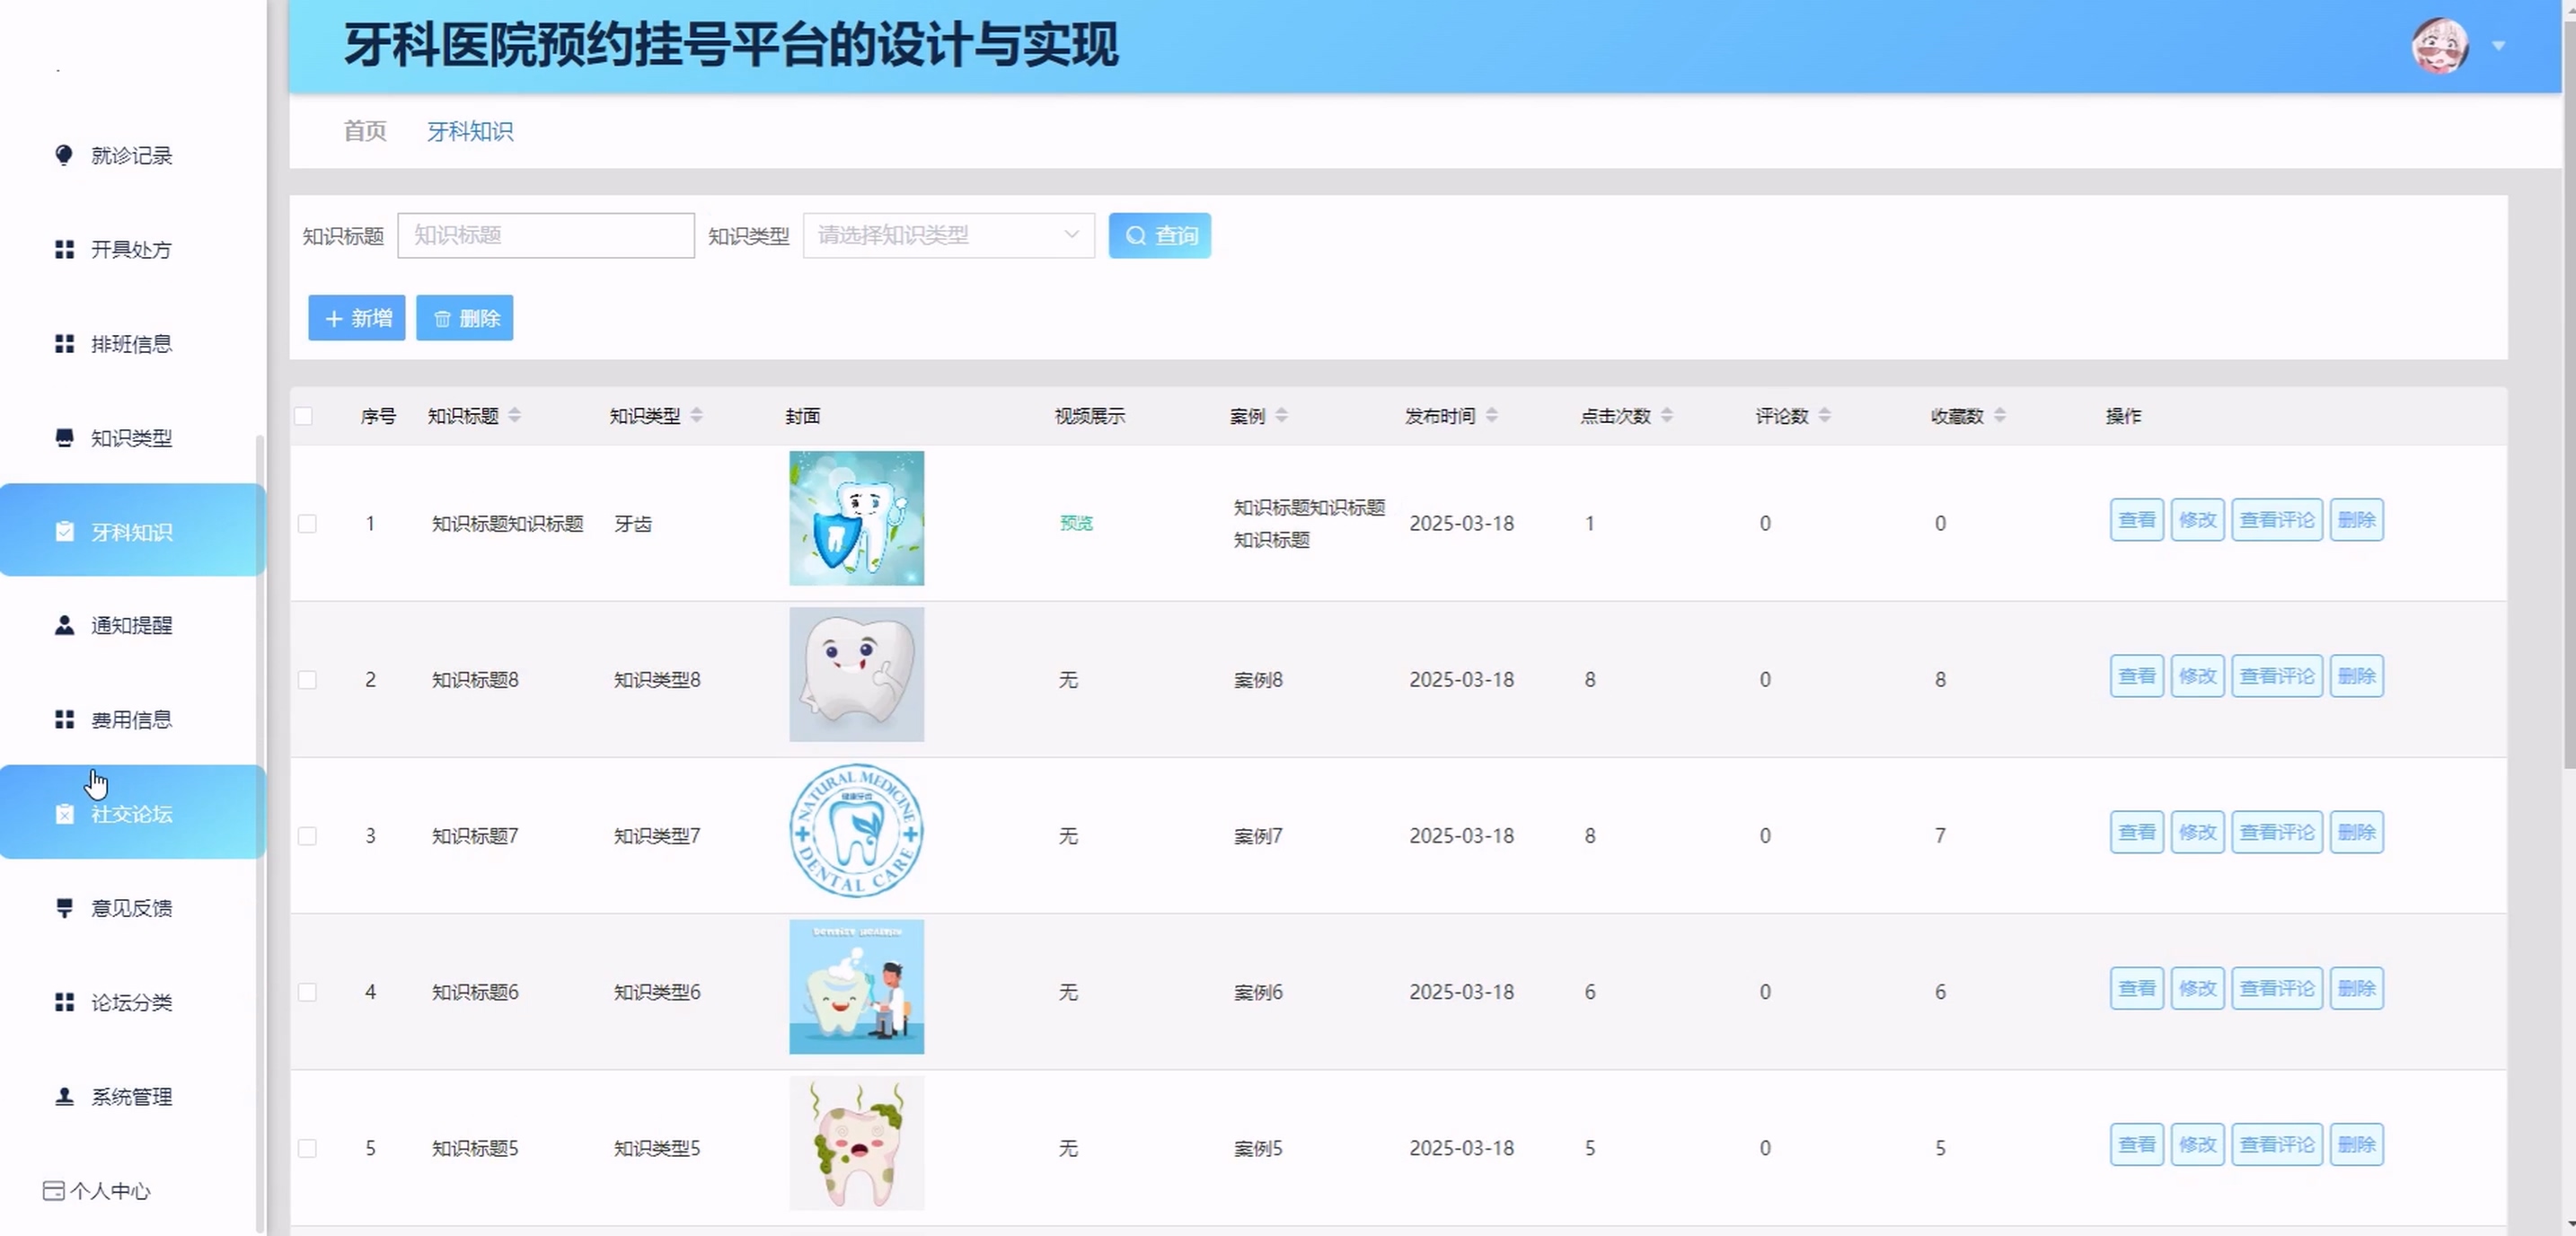
Task: Check the checkbox for row 2
Action: 307,680
